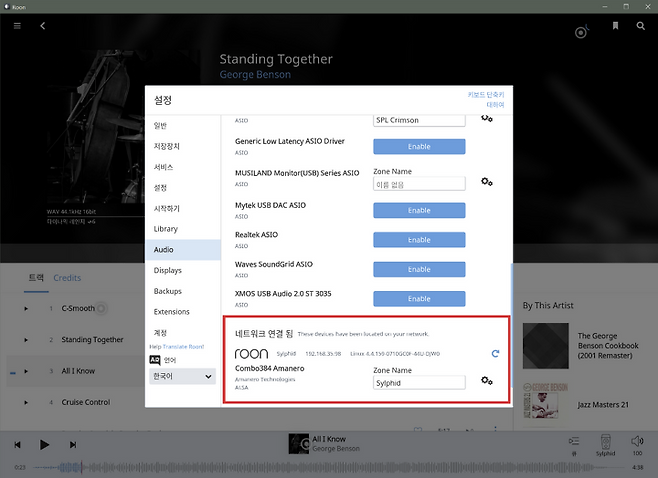Viewport: 658px width, 478px height.
Task: Open the queue icon in playback bar
Action: 573,441
